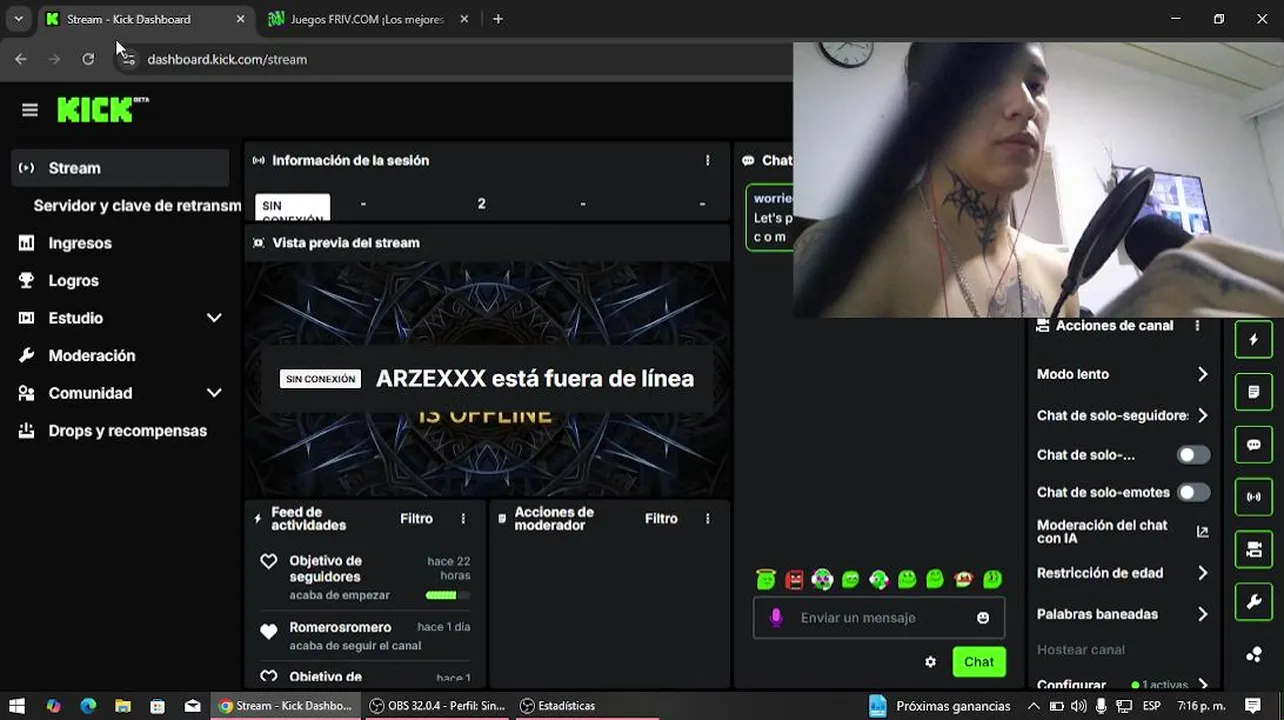Image resolution: width=1284 pixels, height=720 pixels.
Task: Click Romerosromero in activity feed
Action: pos(340,628)
